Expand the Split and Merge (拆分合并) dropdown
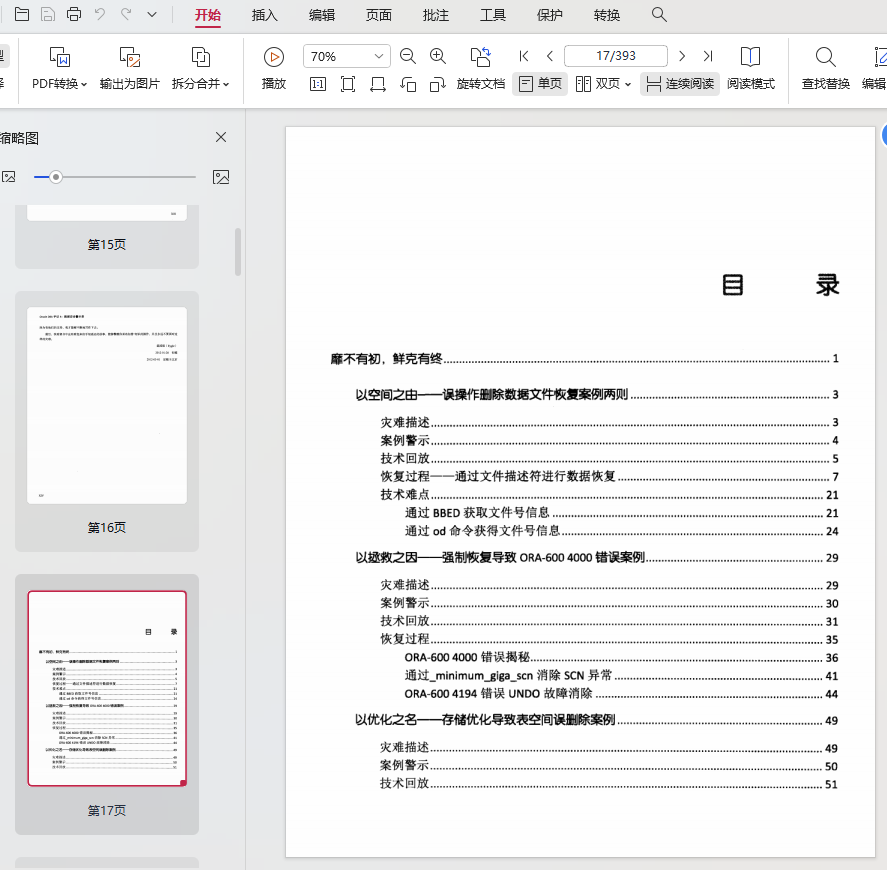The image size is (887, 870). click(200, 84)
